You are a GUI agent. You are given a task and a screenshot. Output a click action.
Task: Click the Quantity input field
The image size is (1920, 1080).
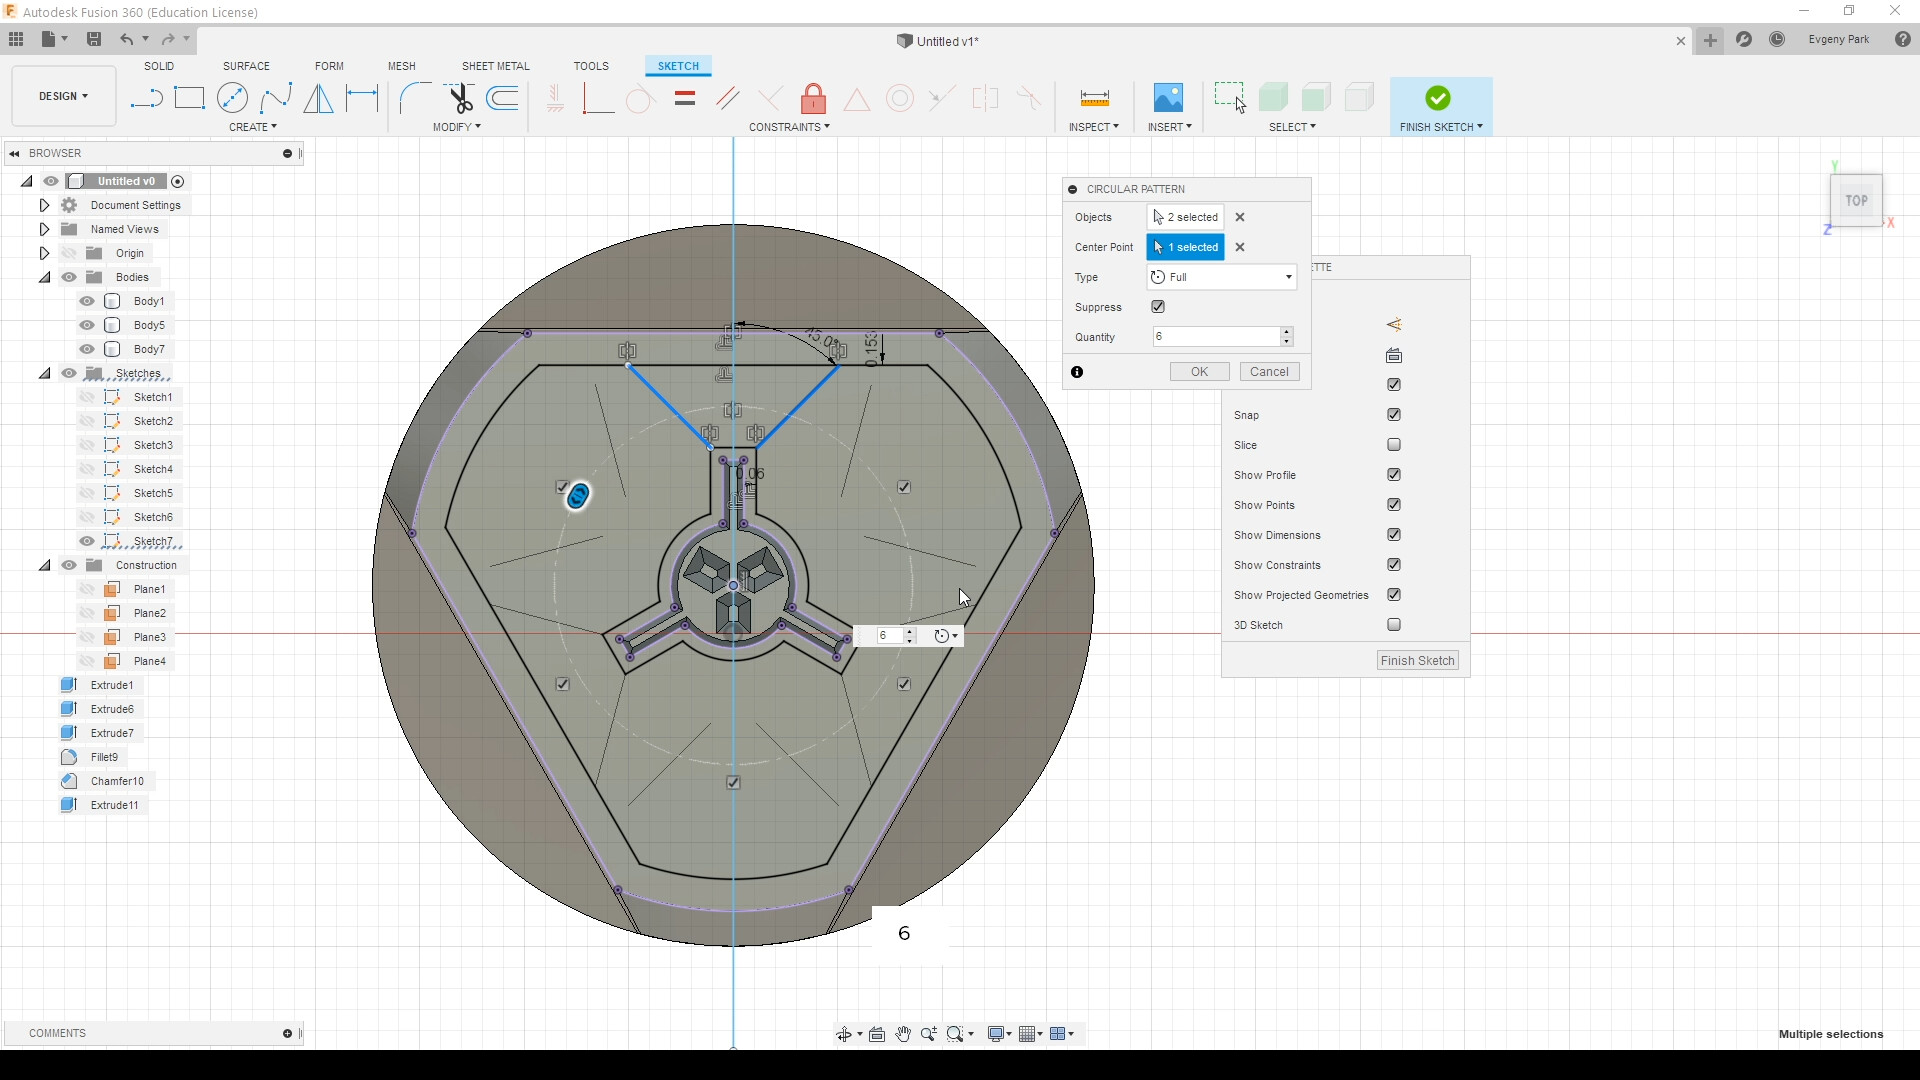(x=1216, y=337)
